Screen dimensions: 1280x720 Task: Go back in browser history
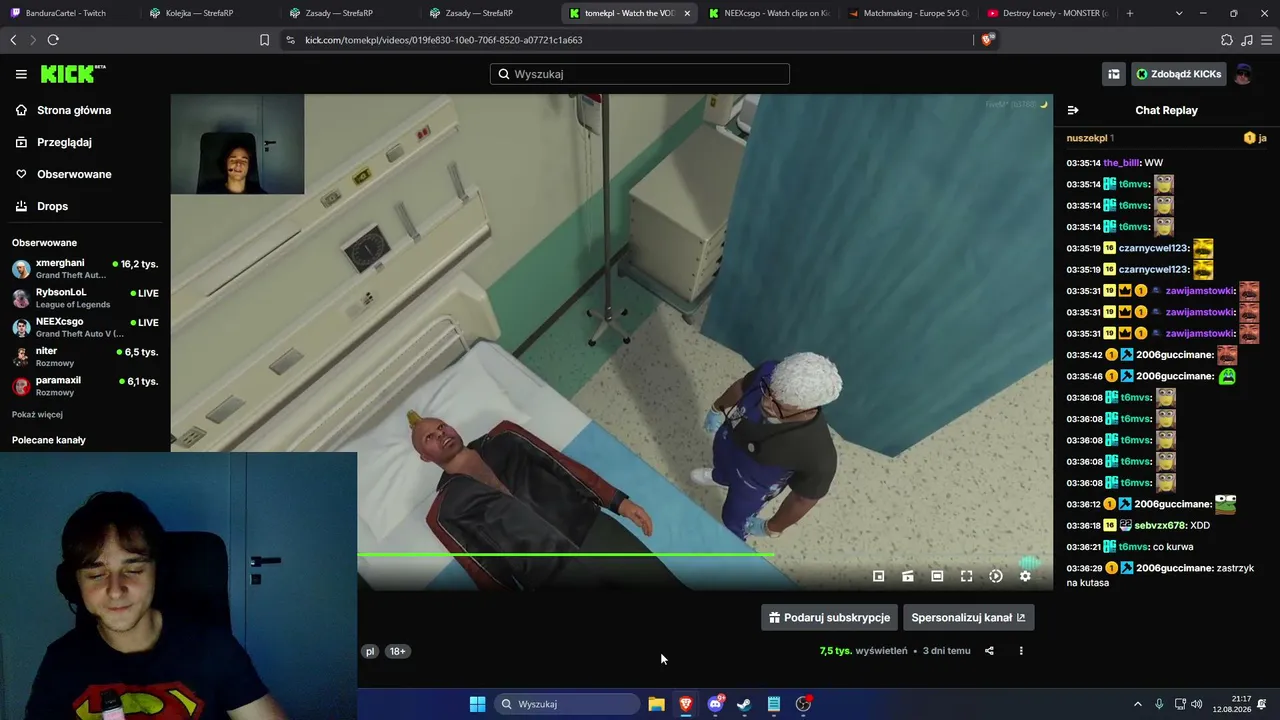coord(13,40)
